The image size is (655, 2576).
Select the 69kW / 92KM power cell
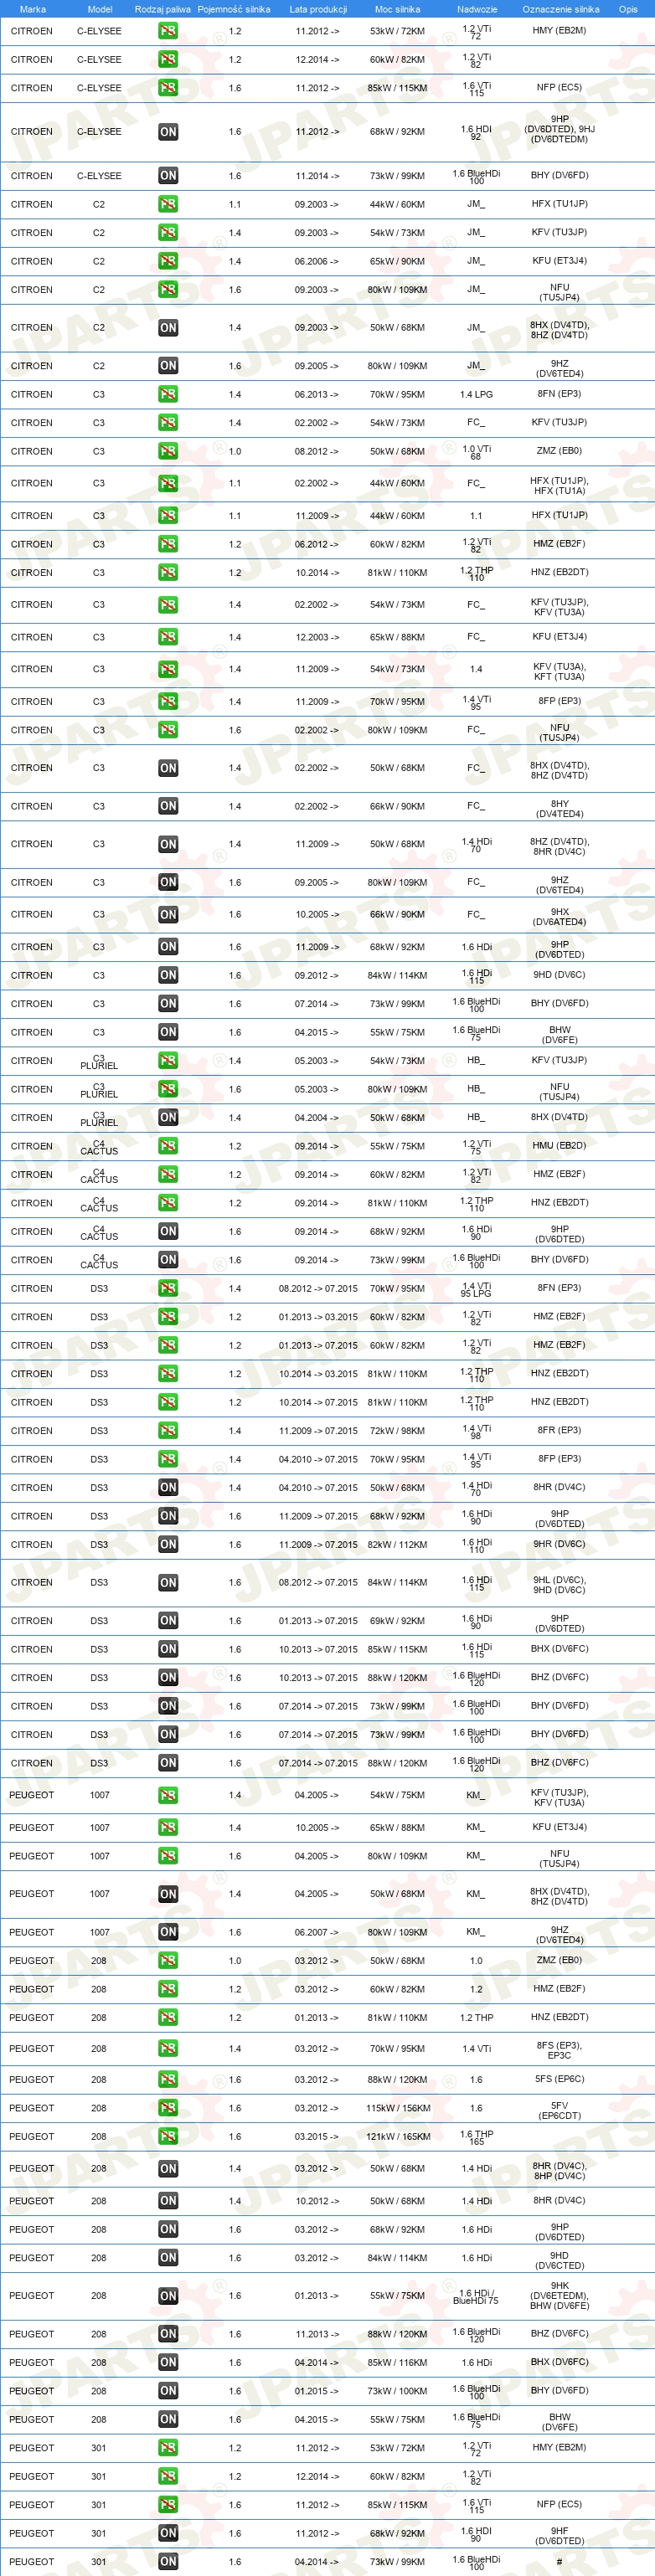[x=398, y=1621]
